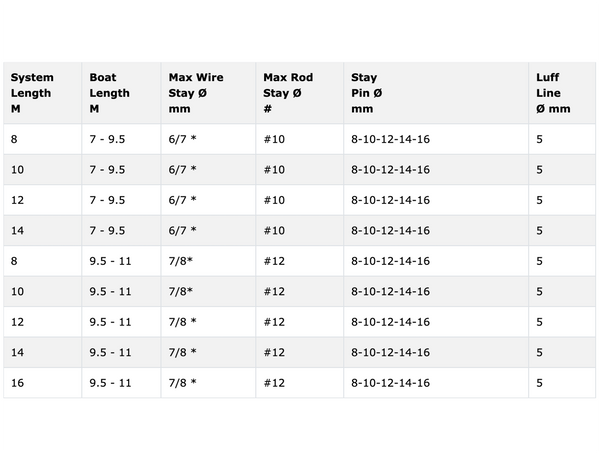Click the Boat Length M column header
This screenshot has height=453, width=600.
point(109,93)
